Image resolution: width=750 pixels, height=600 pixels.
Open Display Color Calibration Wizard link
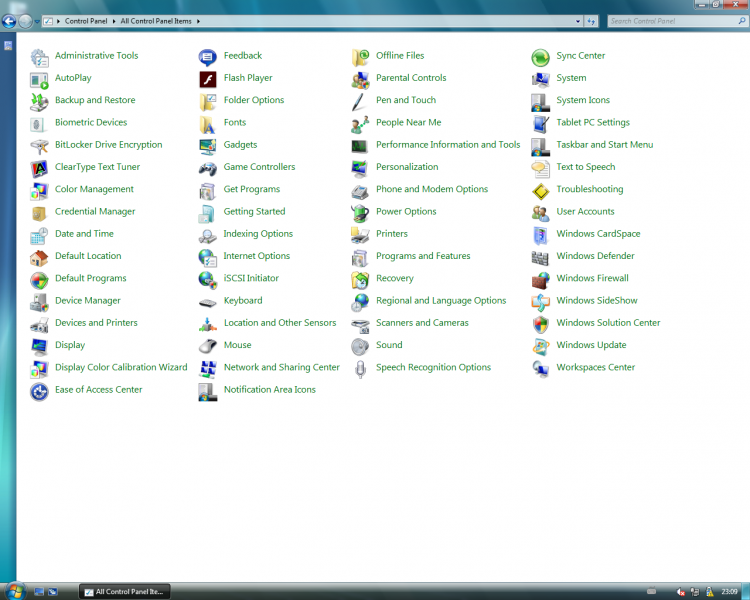pyautogui.click(x=121, y=367)
